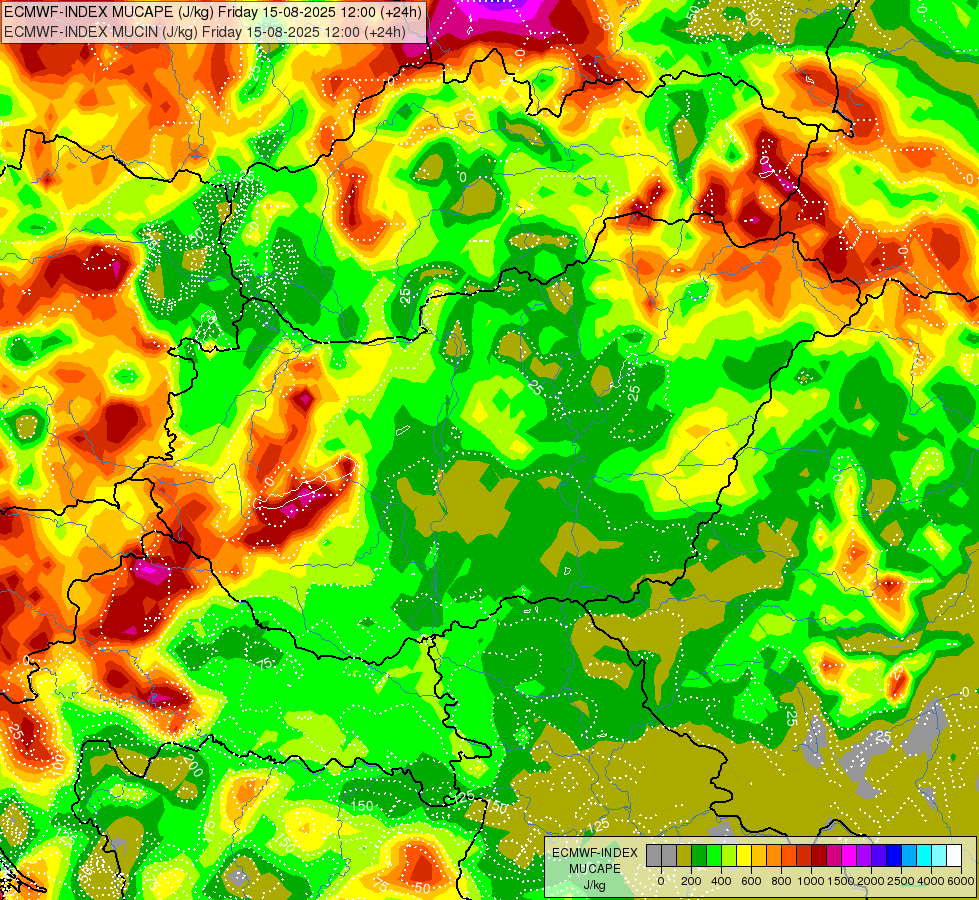This screenshot has height=900, width=979.
Task: Pick the cyan swatch in the legend
Action: [x=925, y=855]
